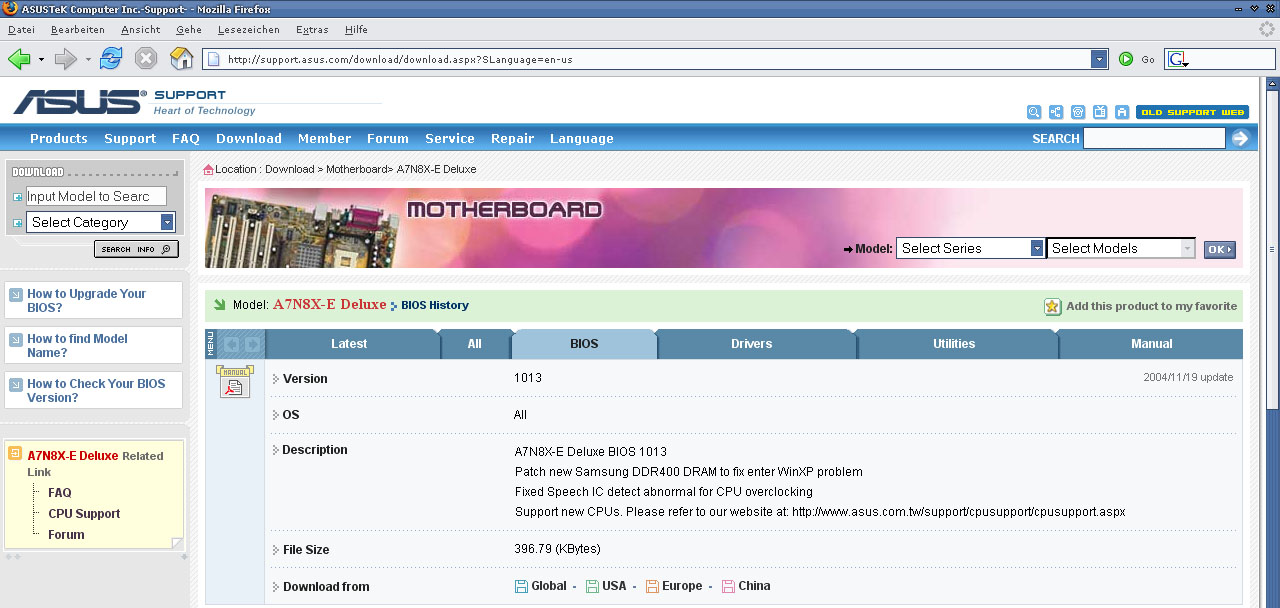This screenshot has height=608, width=1280.
Task: Open the CPU Support related link
Action: [84, 514]
